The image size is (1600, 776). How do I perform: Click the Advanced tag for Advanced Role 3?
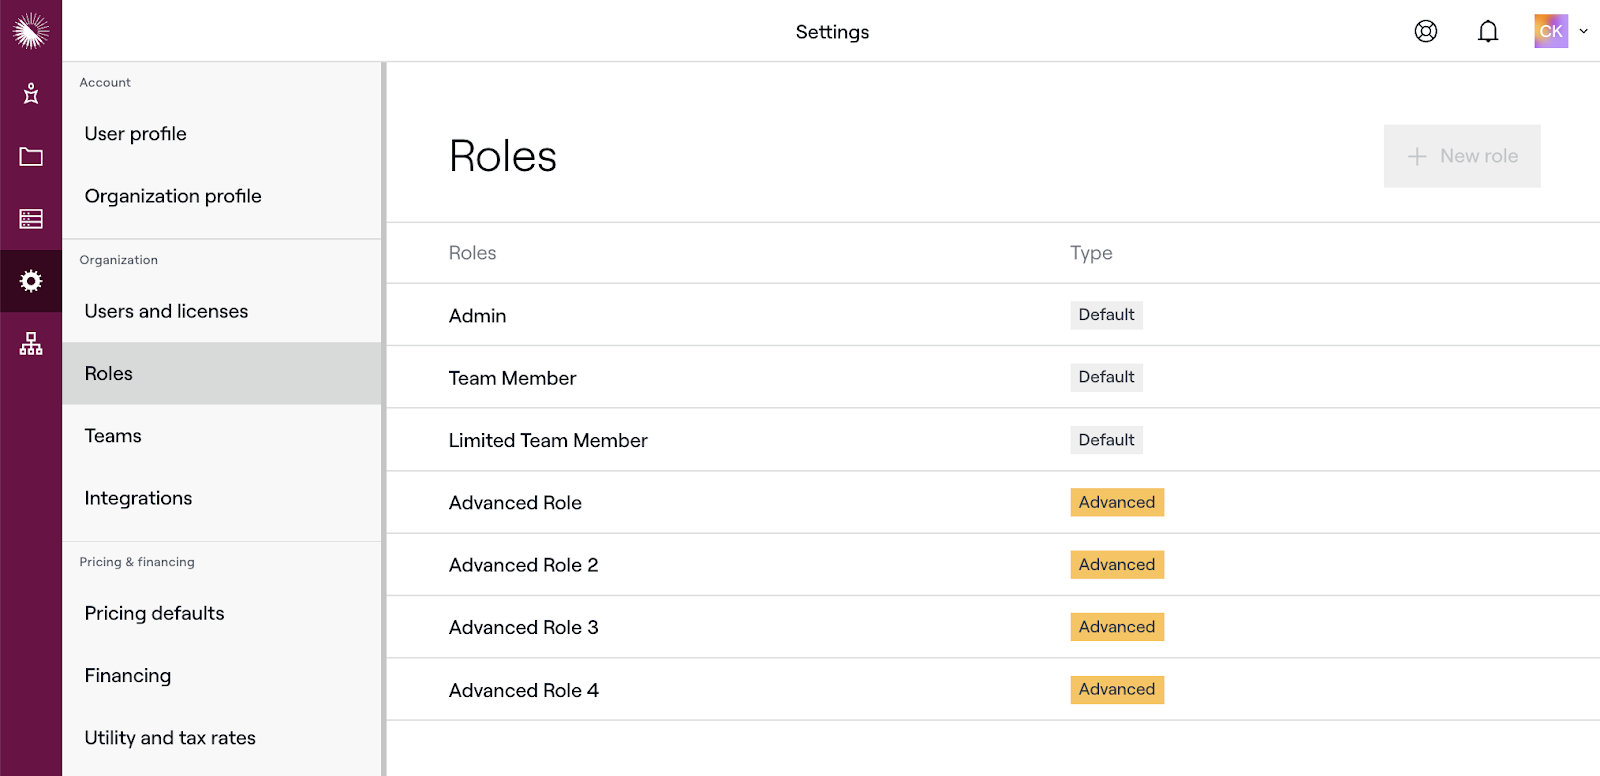(1117, 627)
